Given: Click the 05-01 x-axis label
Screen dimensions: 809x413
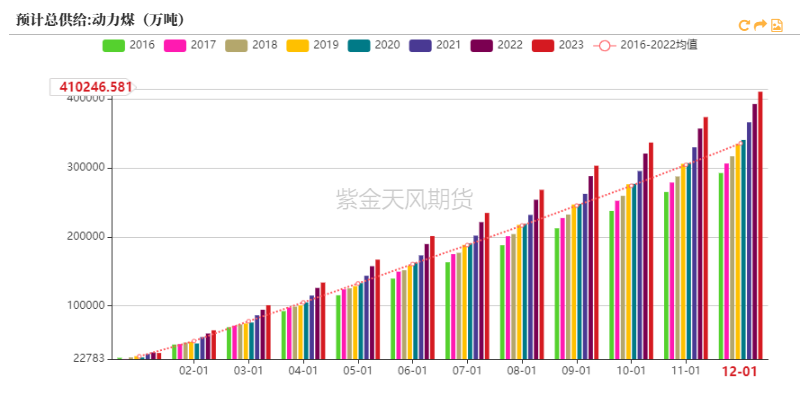Looking at the screenshot, I should 358,371.
